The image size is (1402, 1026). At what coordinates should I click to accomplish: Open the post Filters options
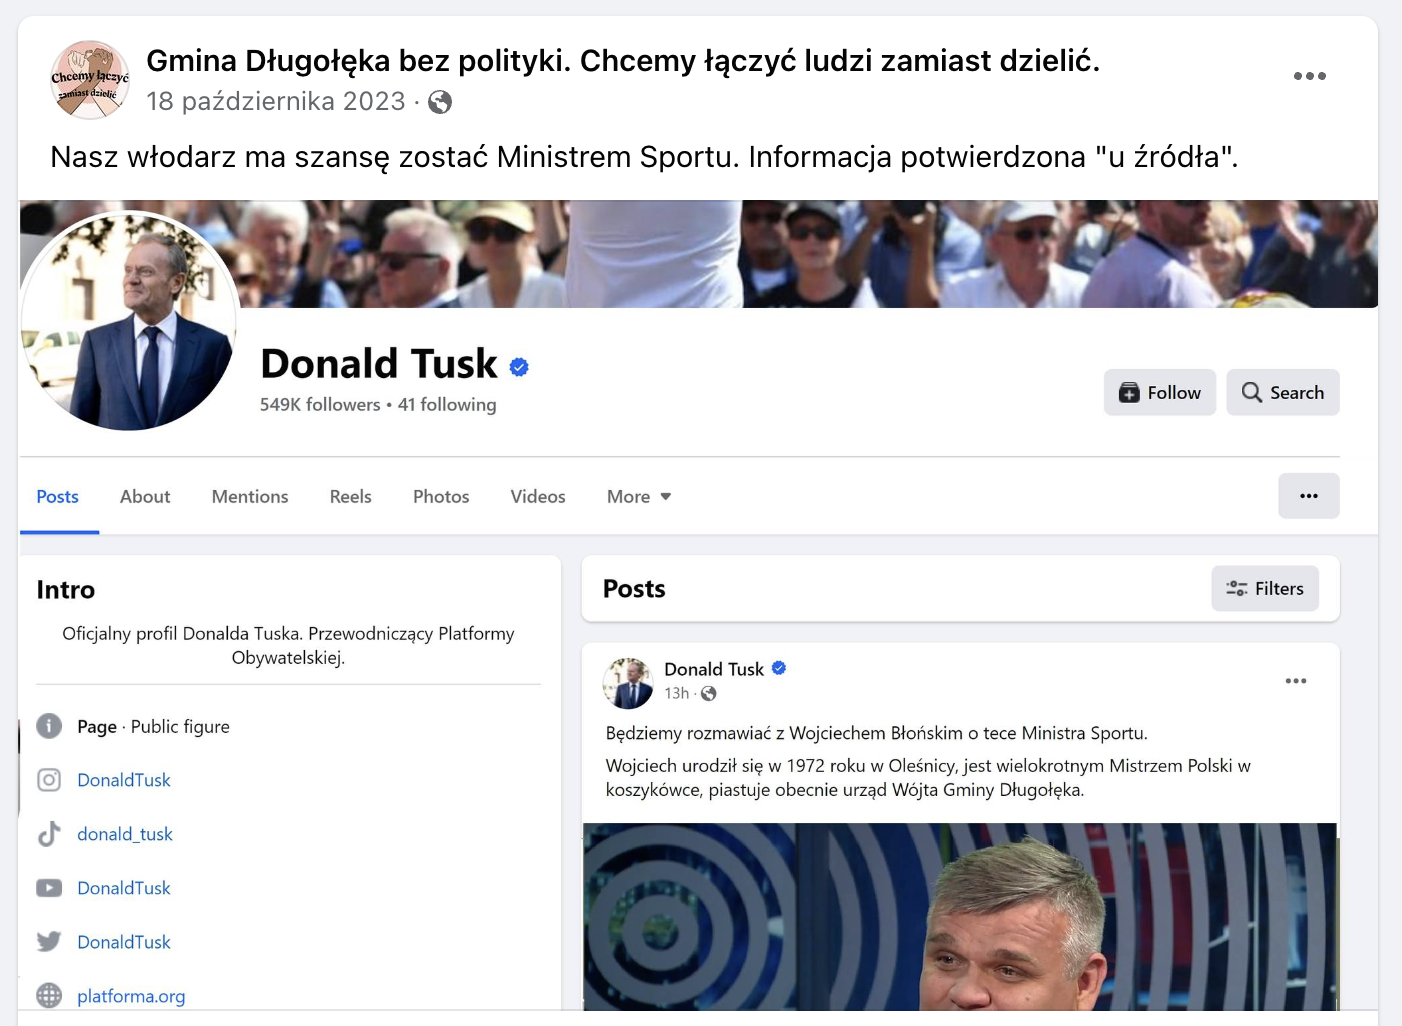click(1265, 589)
